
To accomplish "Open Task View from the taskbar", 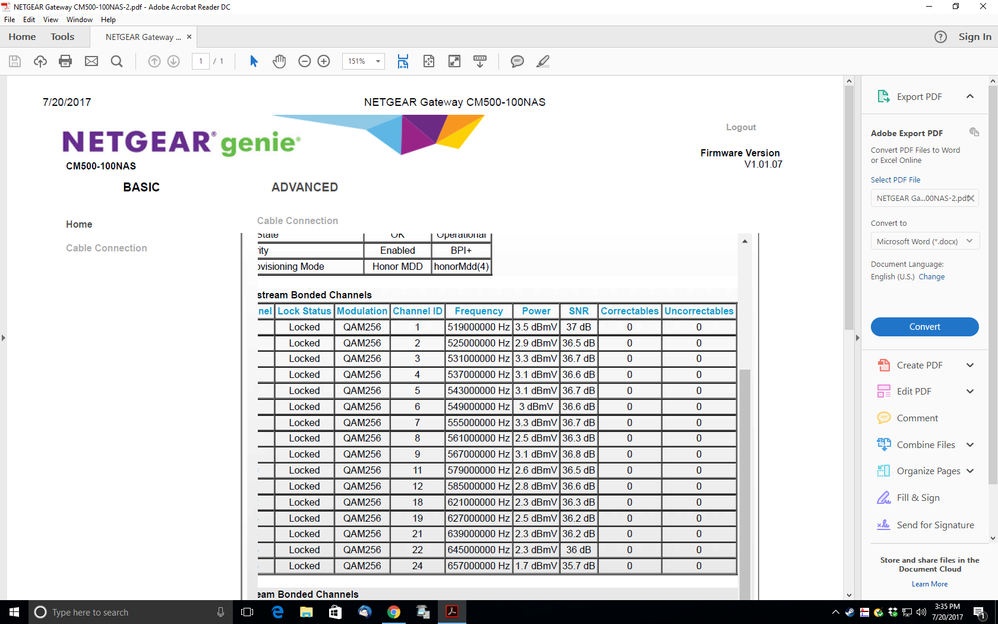I will click(x=247, y=612).
